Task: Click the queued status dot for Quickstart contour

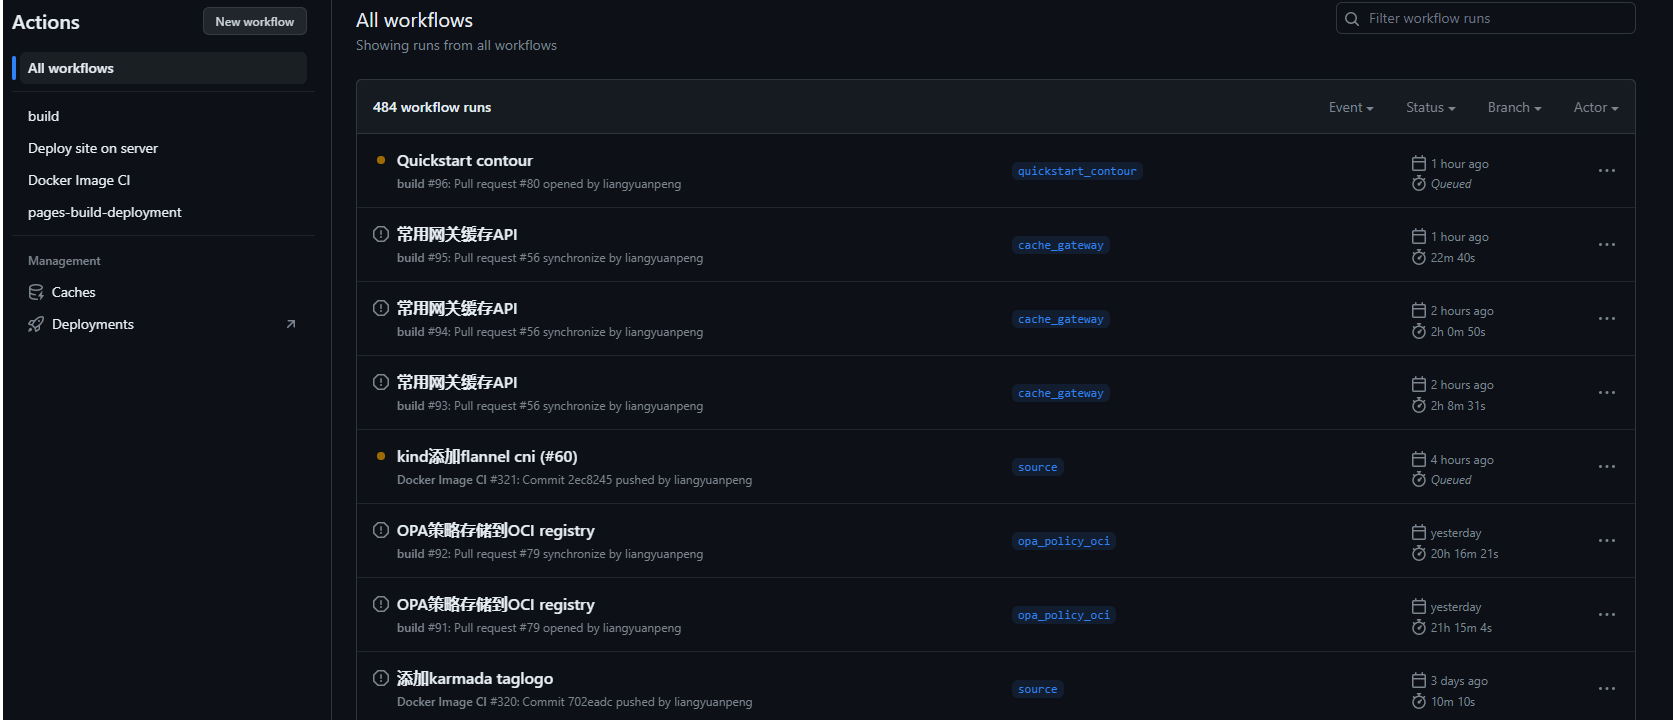Action: click(381, 160)
